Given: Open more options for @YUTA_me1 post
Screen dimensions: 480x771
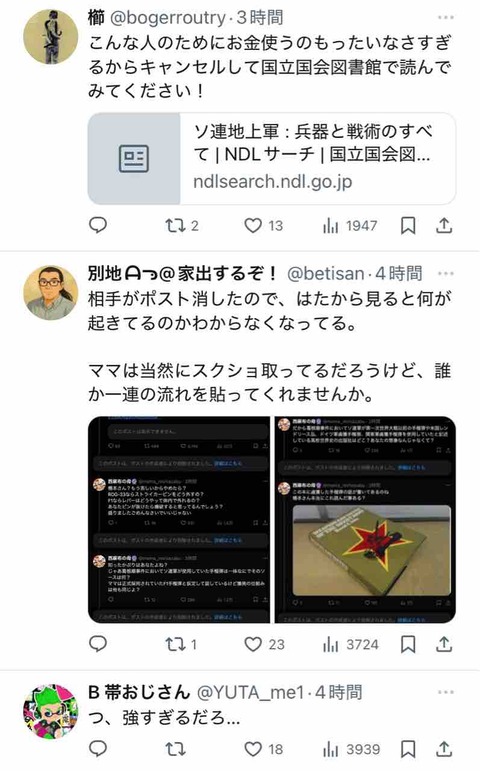Looking at the screenshot, I should tap(446, 692).
